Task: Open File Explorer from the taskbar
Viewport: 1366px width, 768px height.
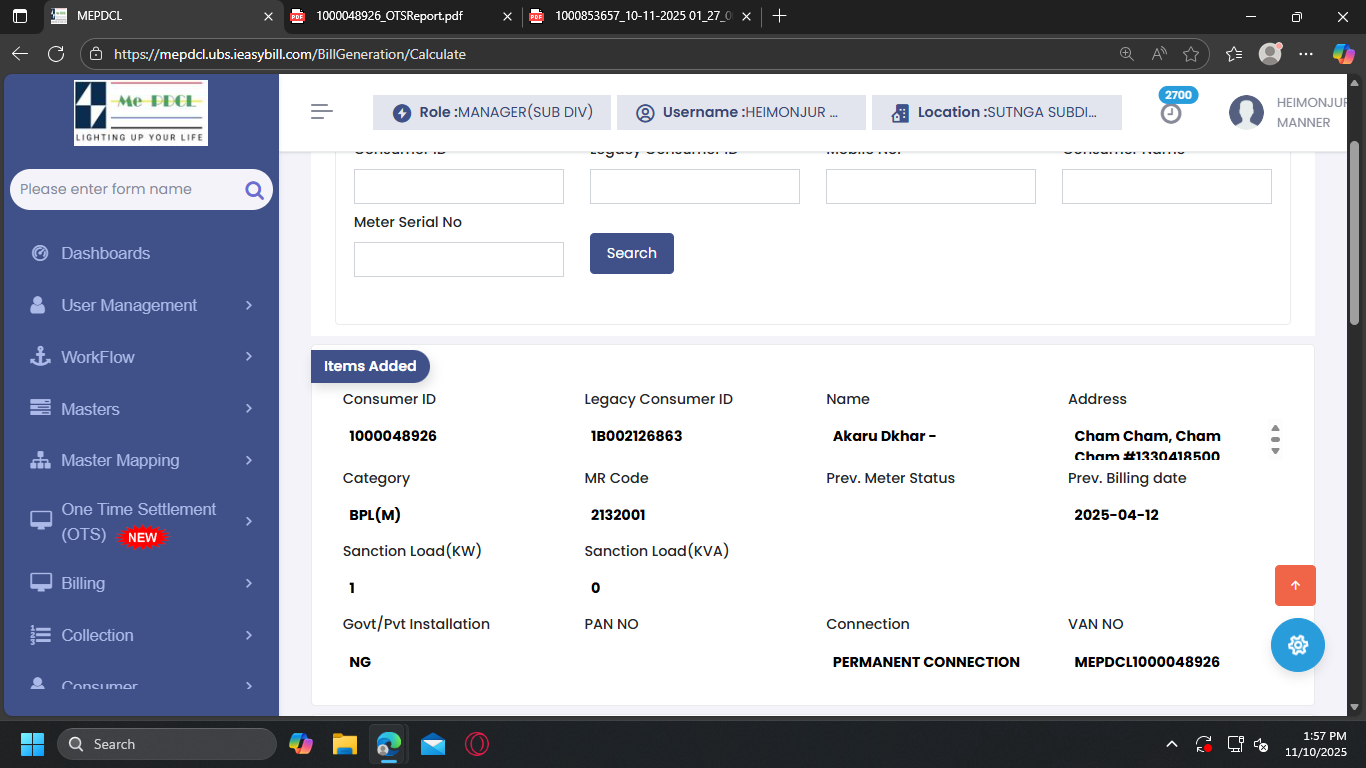Action: click(x=345, y=744)
